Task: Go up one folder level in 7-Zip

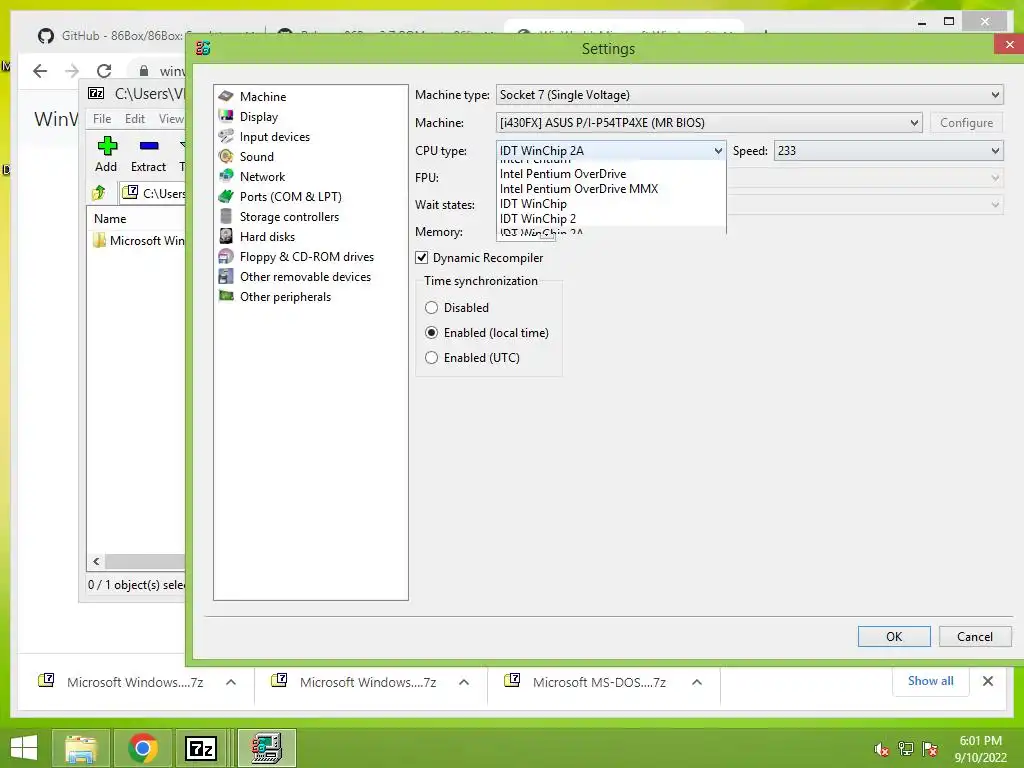Action: pos(99,193)
